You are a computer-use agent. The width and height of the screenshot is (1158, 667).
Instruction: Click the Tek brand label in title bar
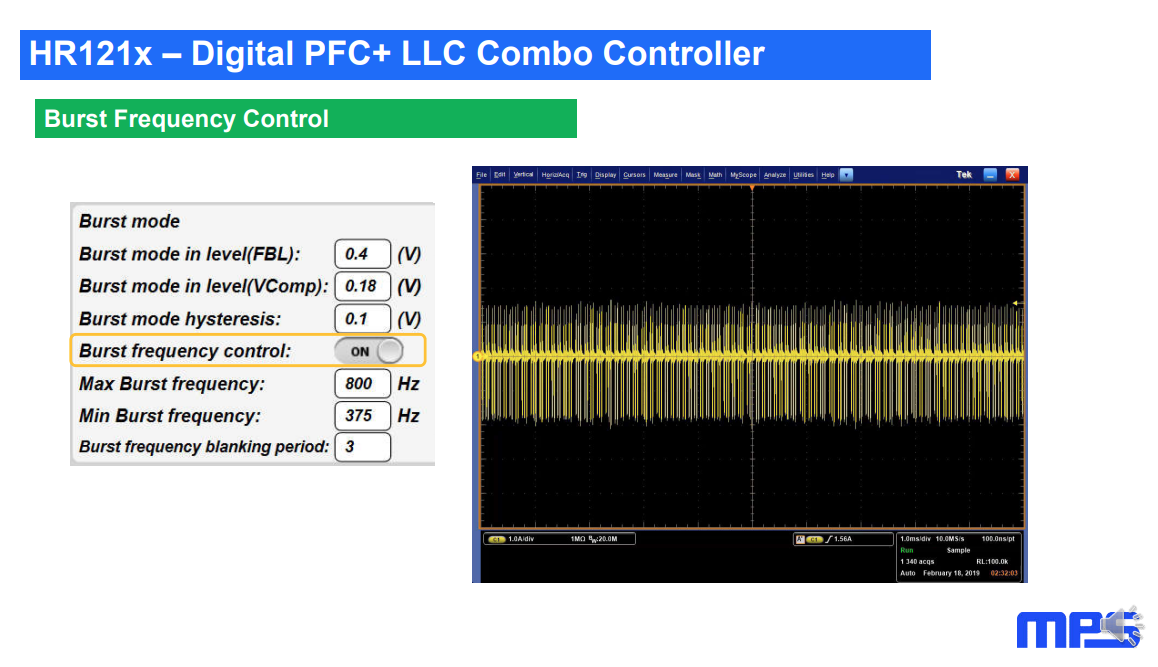(x=964, y=175)
